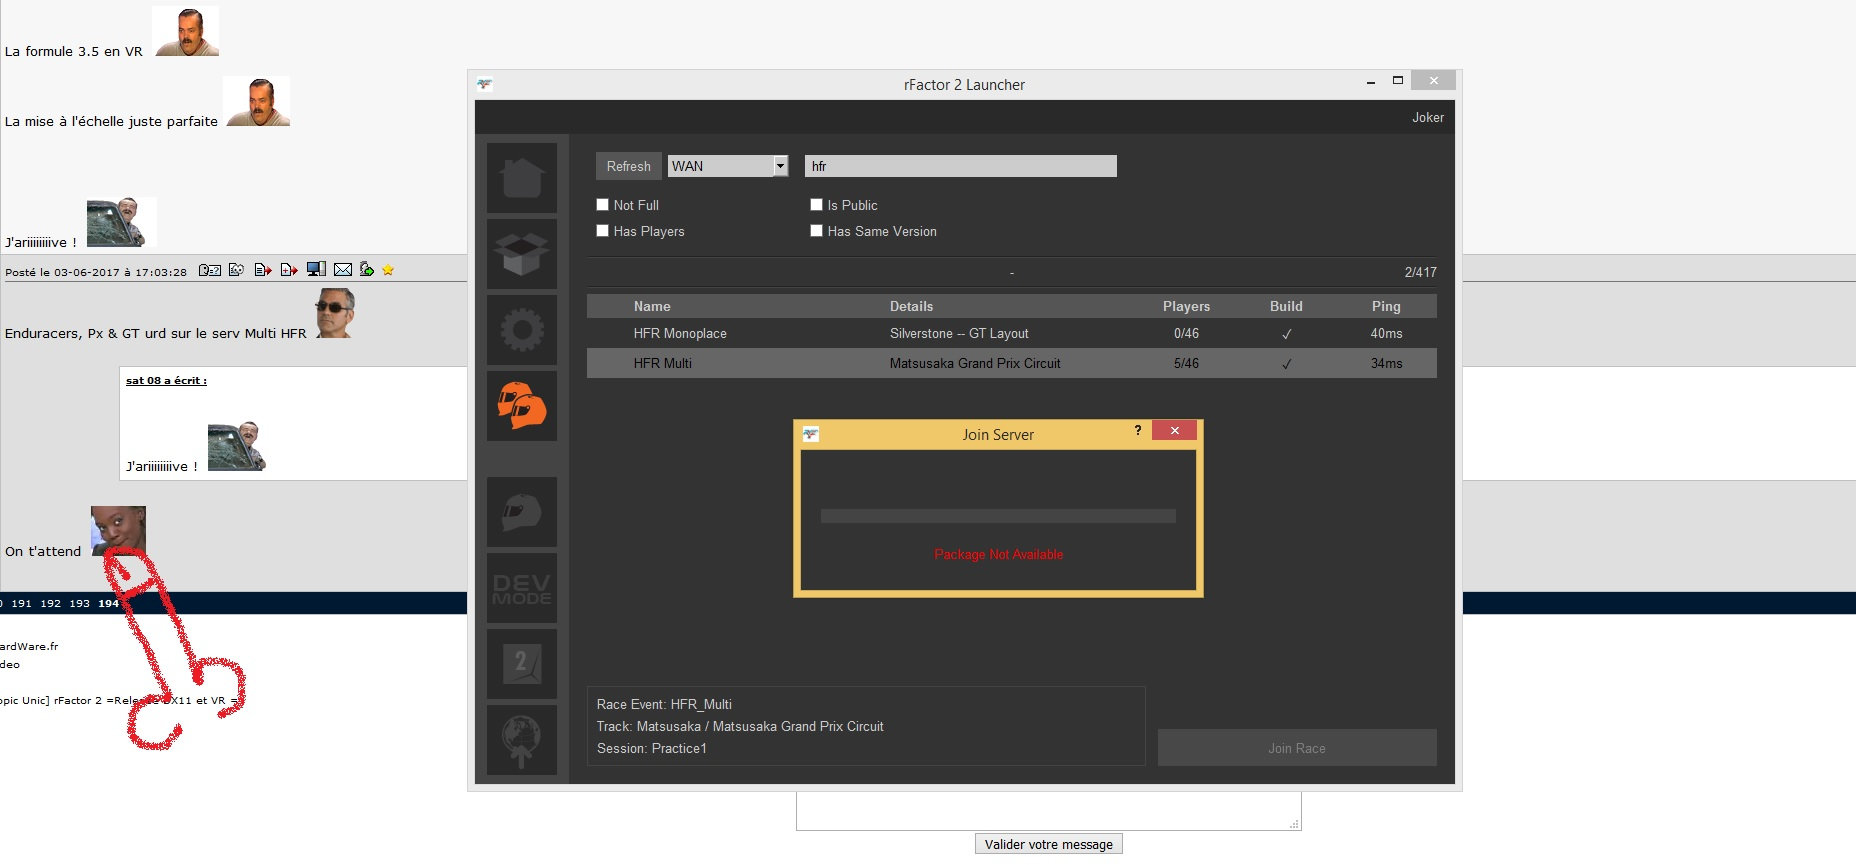Viewport: 1856px width, 865px height.
Task: Go to forum page 193
Action: 79,603
